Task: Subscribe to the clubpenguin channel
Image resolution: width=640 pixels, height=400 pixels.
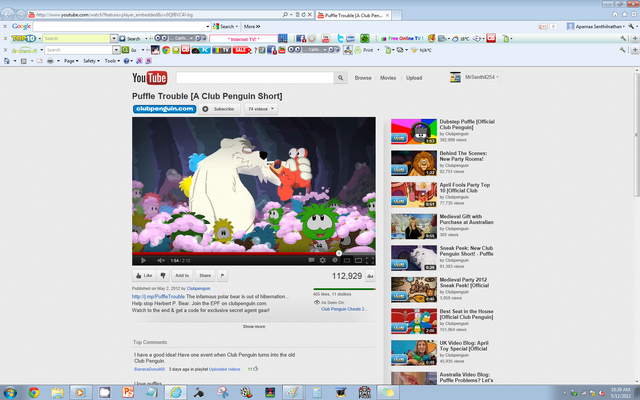Action: [219, 109]
